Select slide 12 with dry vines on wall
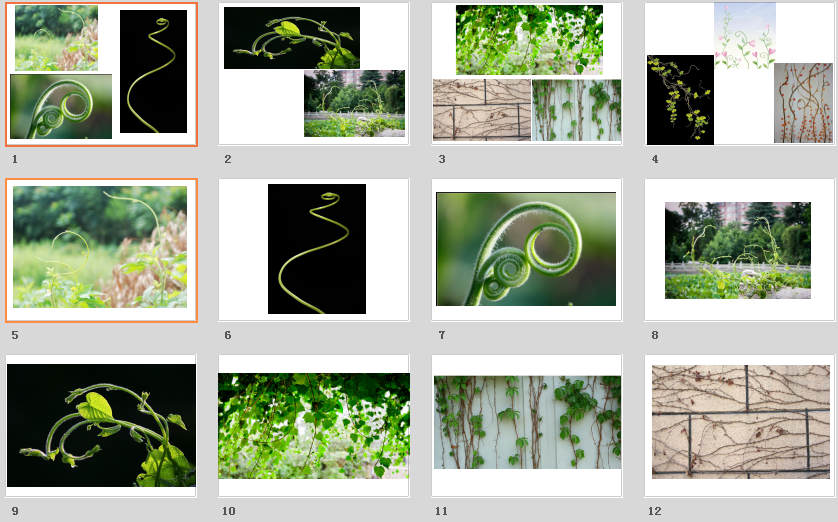This screenshot has height=522, width=838. tap(740, 426)
